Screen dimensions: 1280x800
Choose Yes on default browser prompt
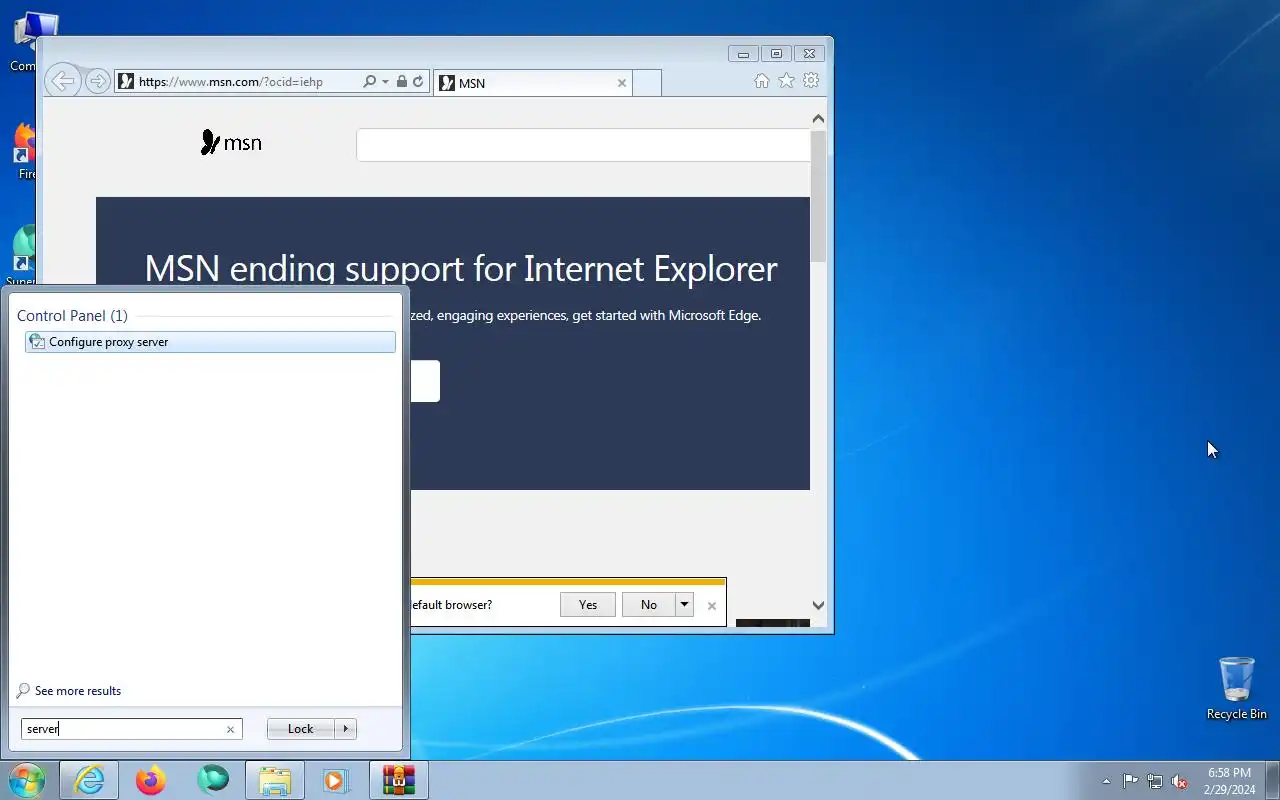point(588,605)
